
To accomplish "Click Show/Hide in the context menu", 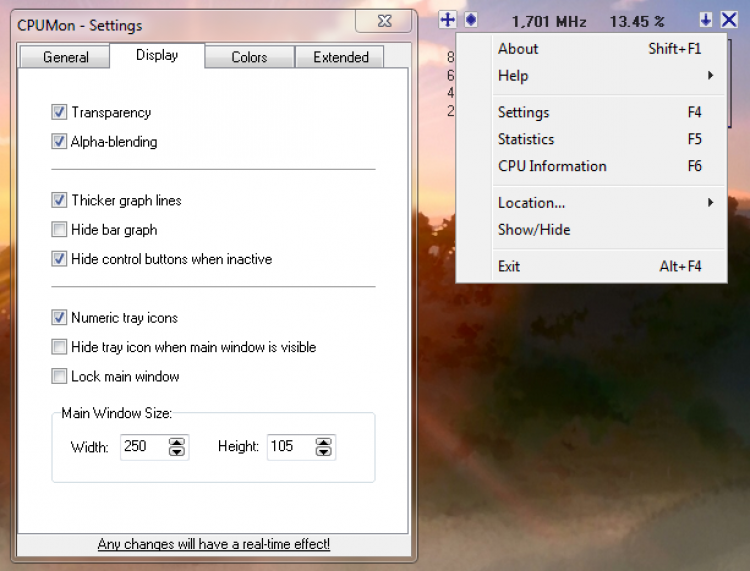I will click(591, 230).
